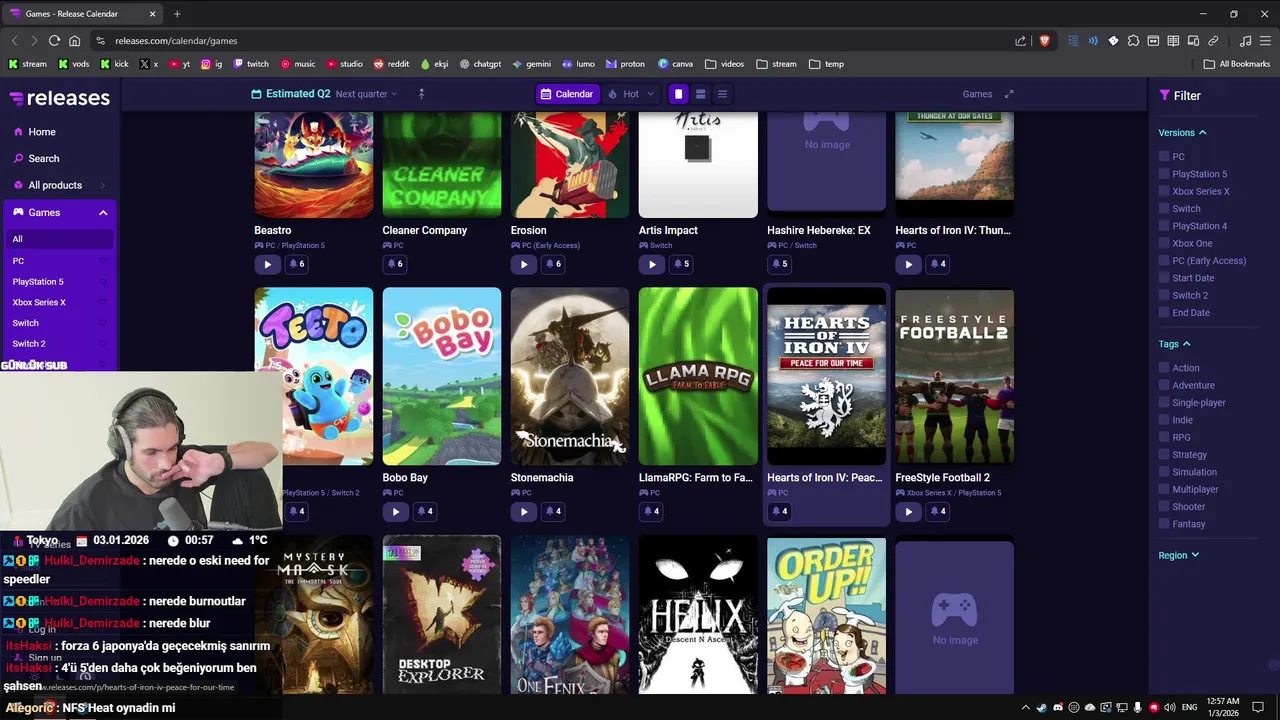Open the twitch bookmark

(x=251, y=64)
